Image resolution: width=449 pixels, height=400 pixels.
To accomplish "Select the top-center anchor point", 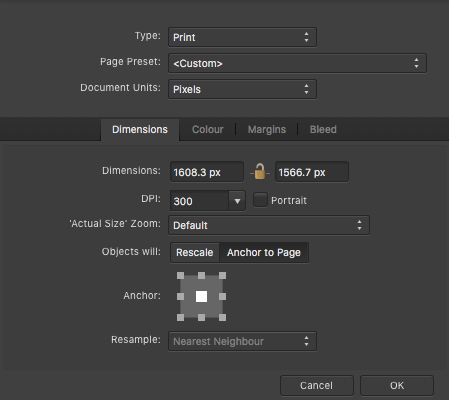I will click(201, 275).
